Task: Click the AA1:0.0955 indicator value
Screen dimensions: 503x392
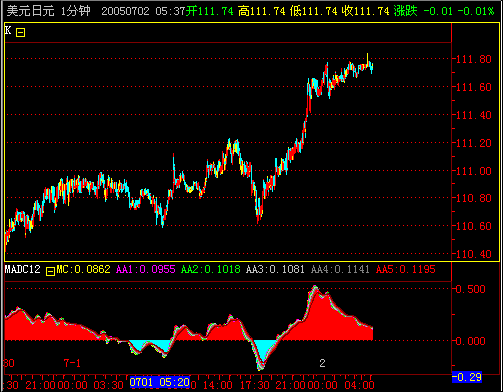Action: click(146, 269)
